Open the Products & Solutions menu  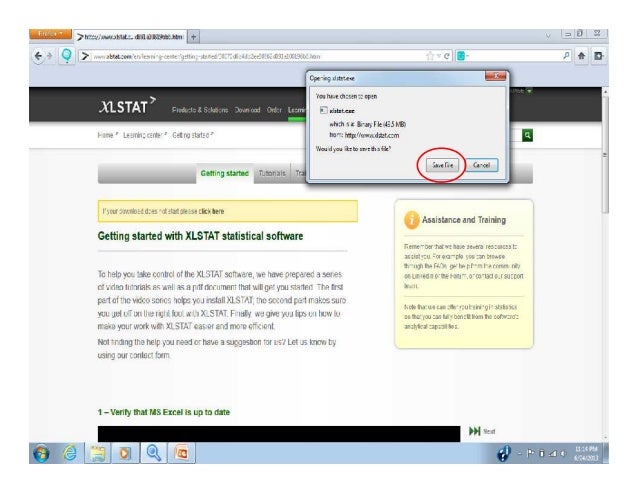click(x=200, y=110)
